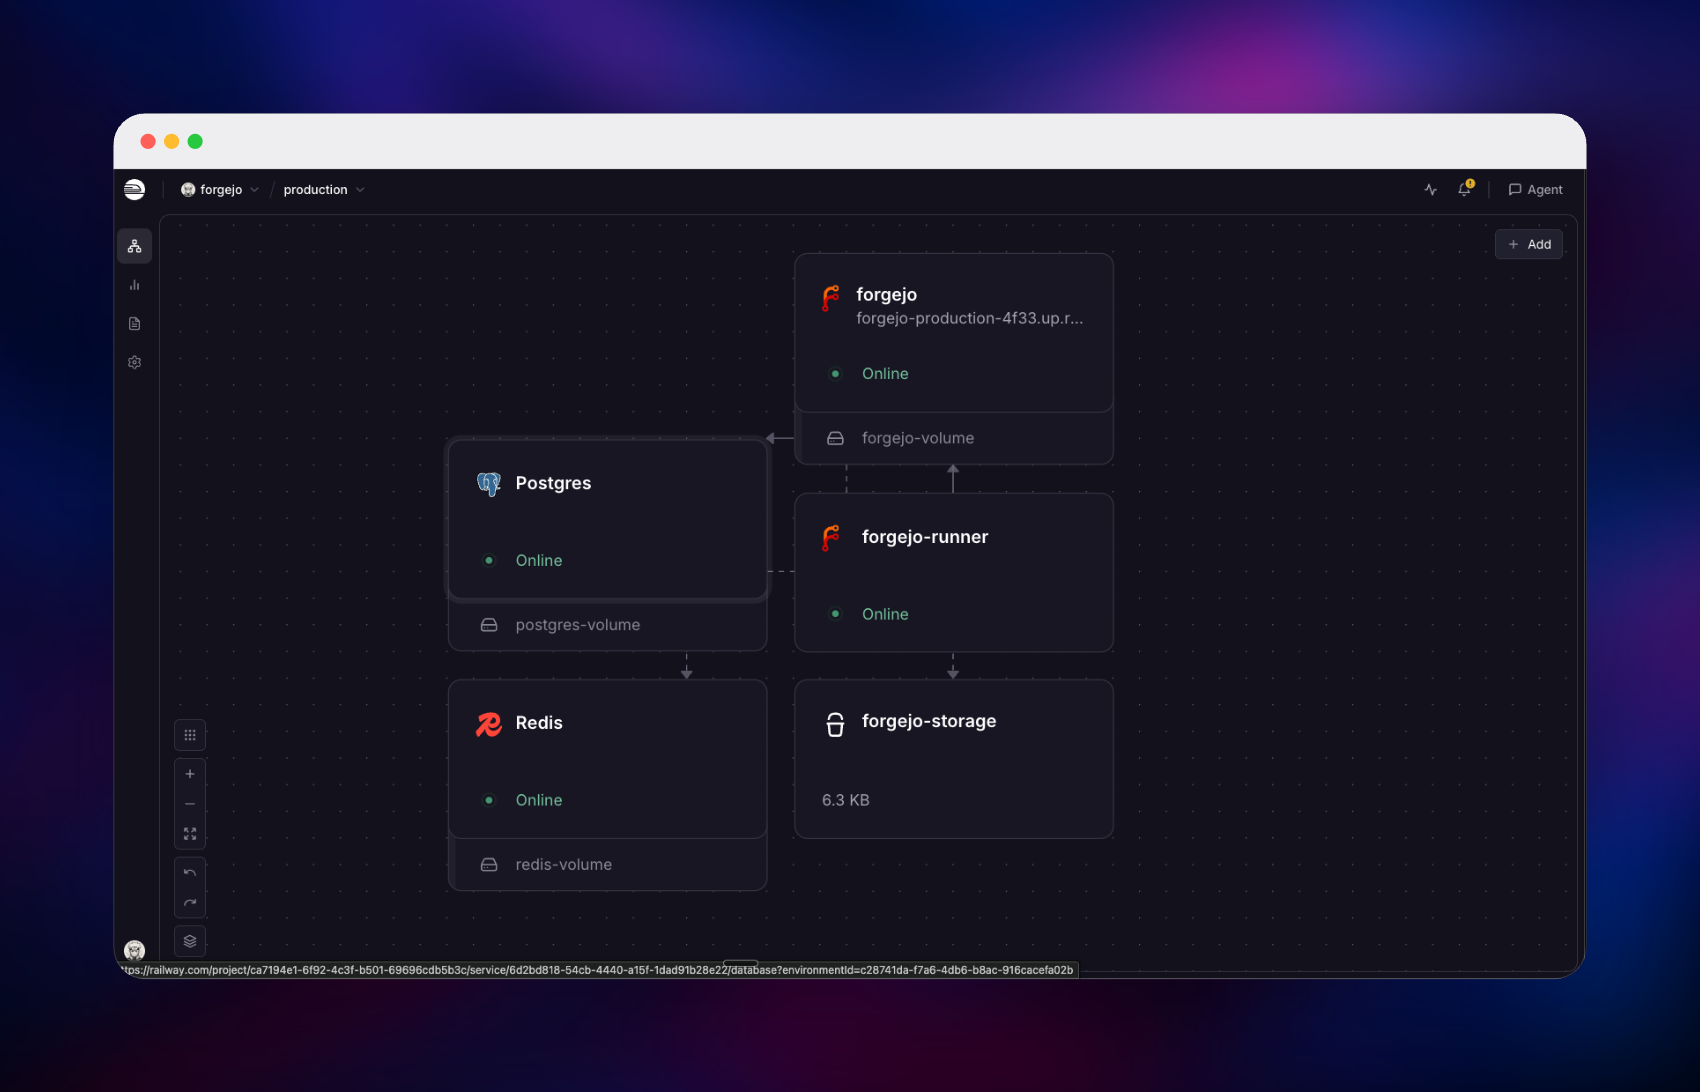
Task: Select the Postgres service card
Action: click(608, 519)
